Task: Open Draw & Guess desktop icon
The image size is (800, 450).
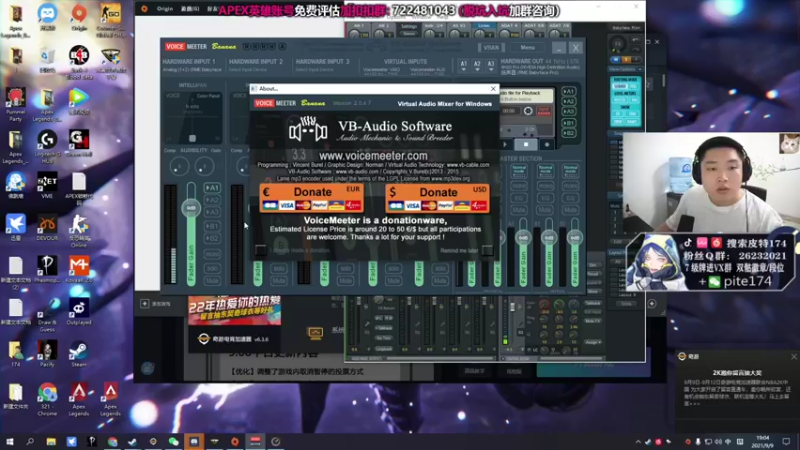Action: (x=47, y=315)
